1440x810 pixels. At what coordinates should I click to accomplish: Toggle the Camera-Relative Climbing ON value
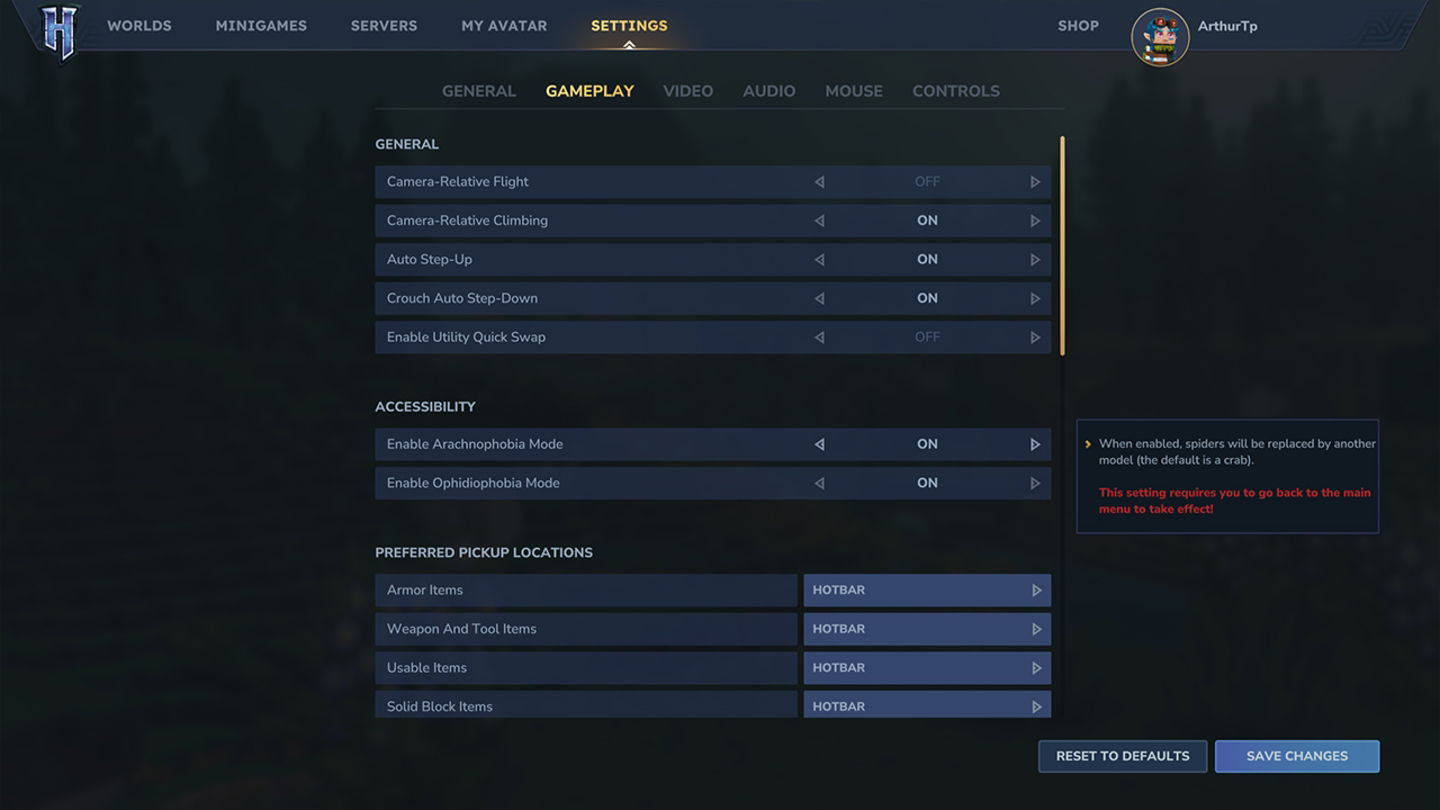pos(927,221)
